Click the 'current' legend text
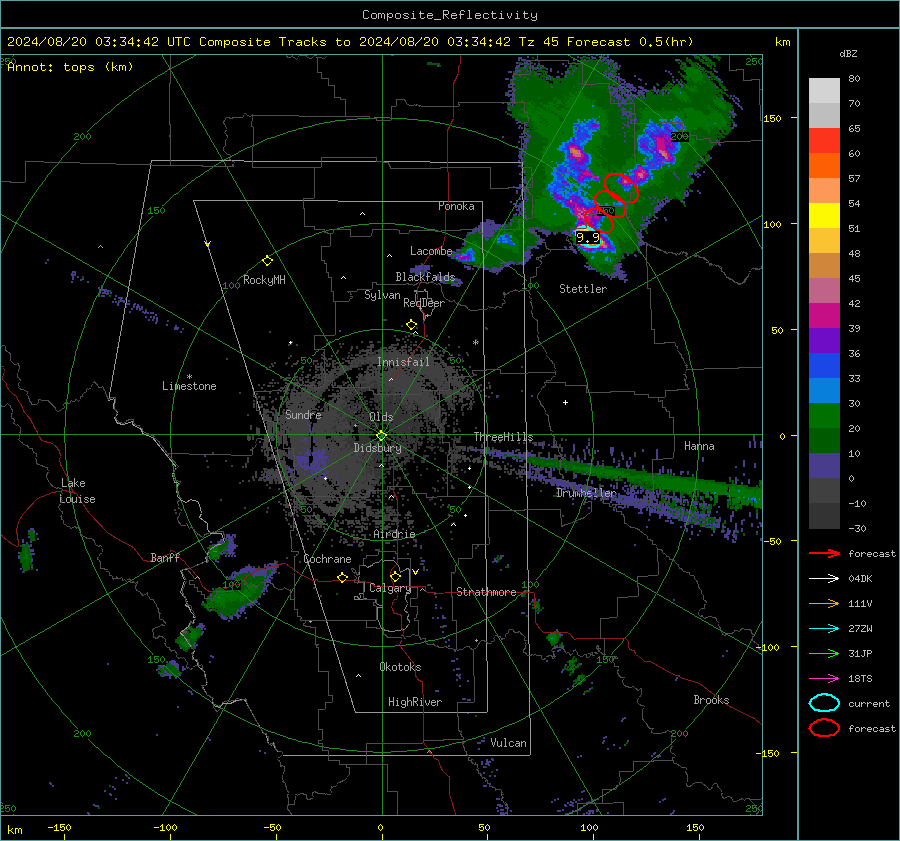This screenshot has height=841, width=900. 869,704
